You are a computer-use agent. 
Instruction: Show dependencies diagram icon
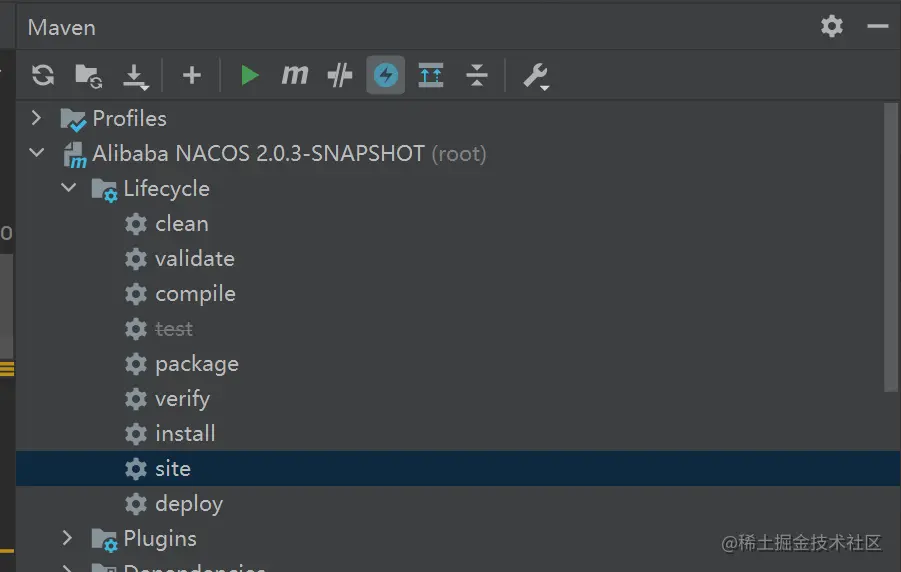pyautogui.click(x=431, y=75)
